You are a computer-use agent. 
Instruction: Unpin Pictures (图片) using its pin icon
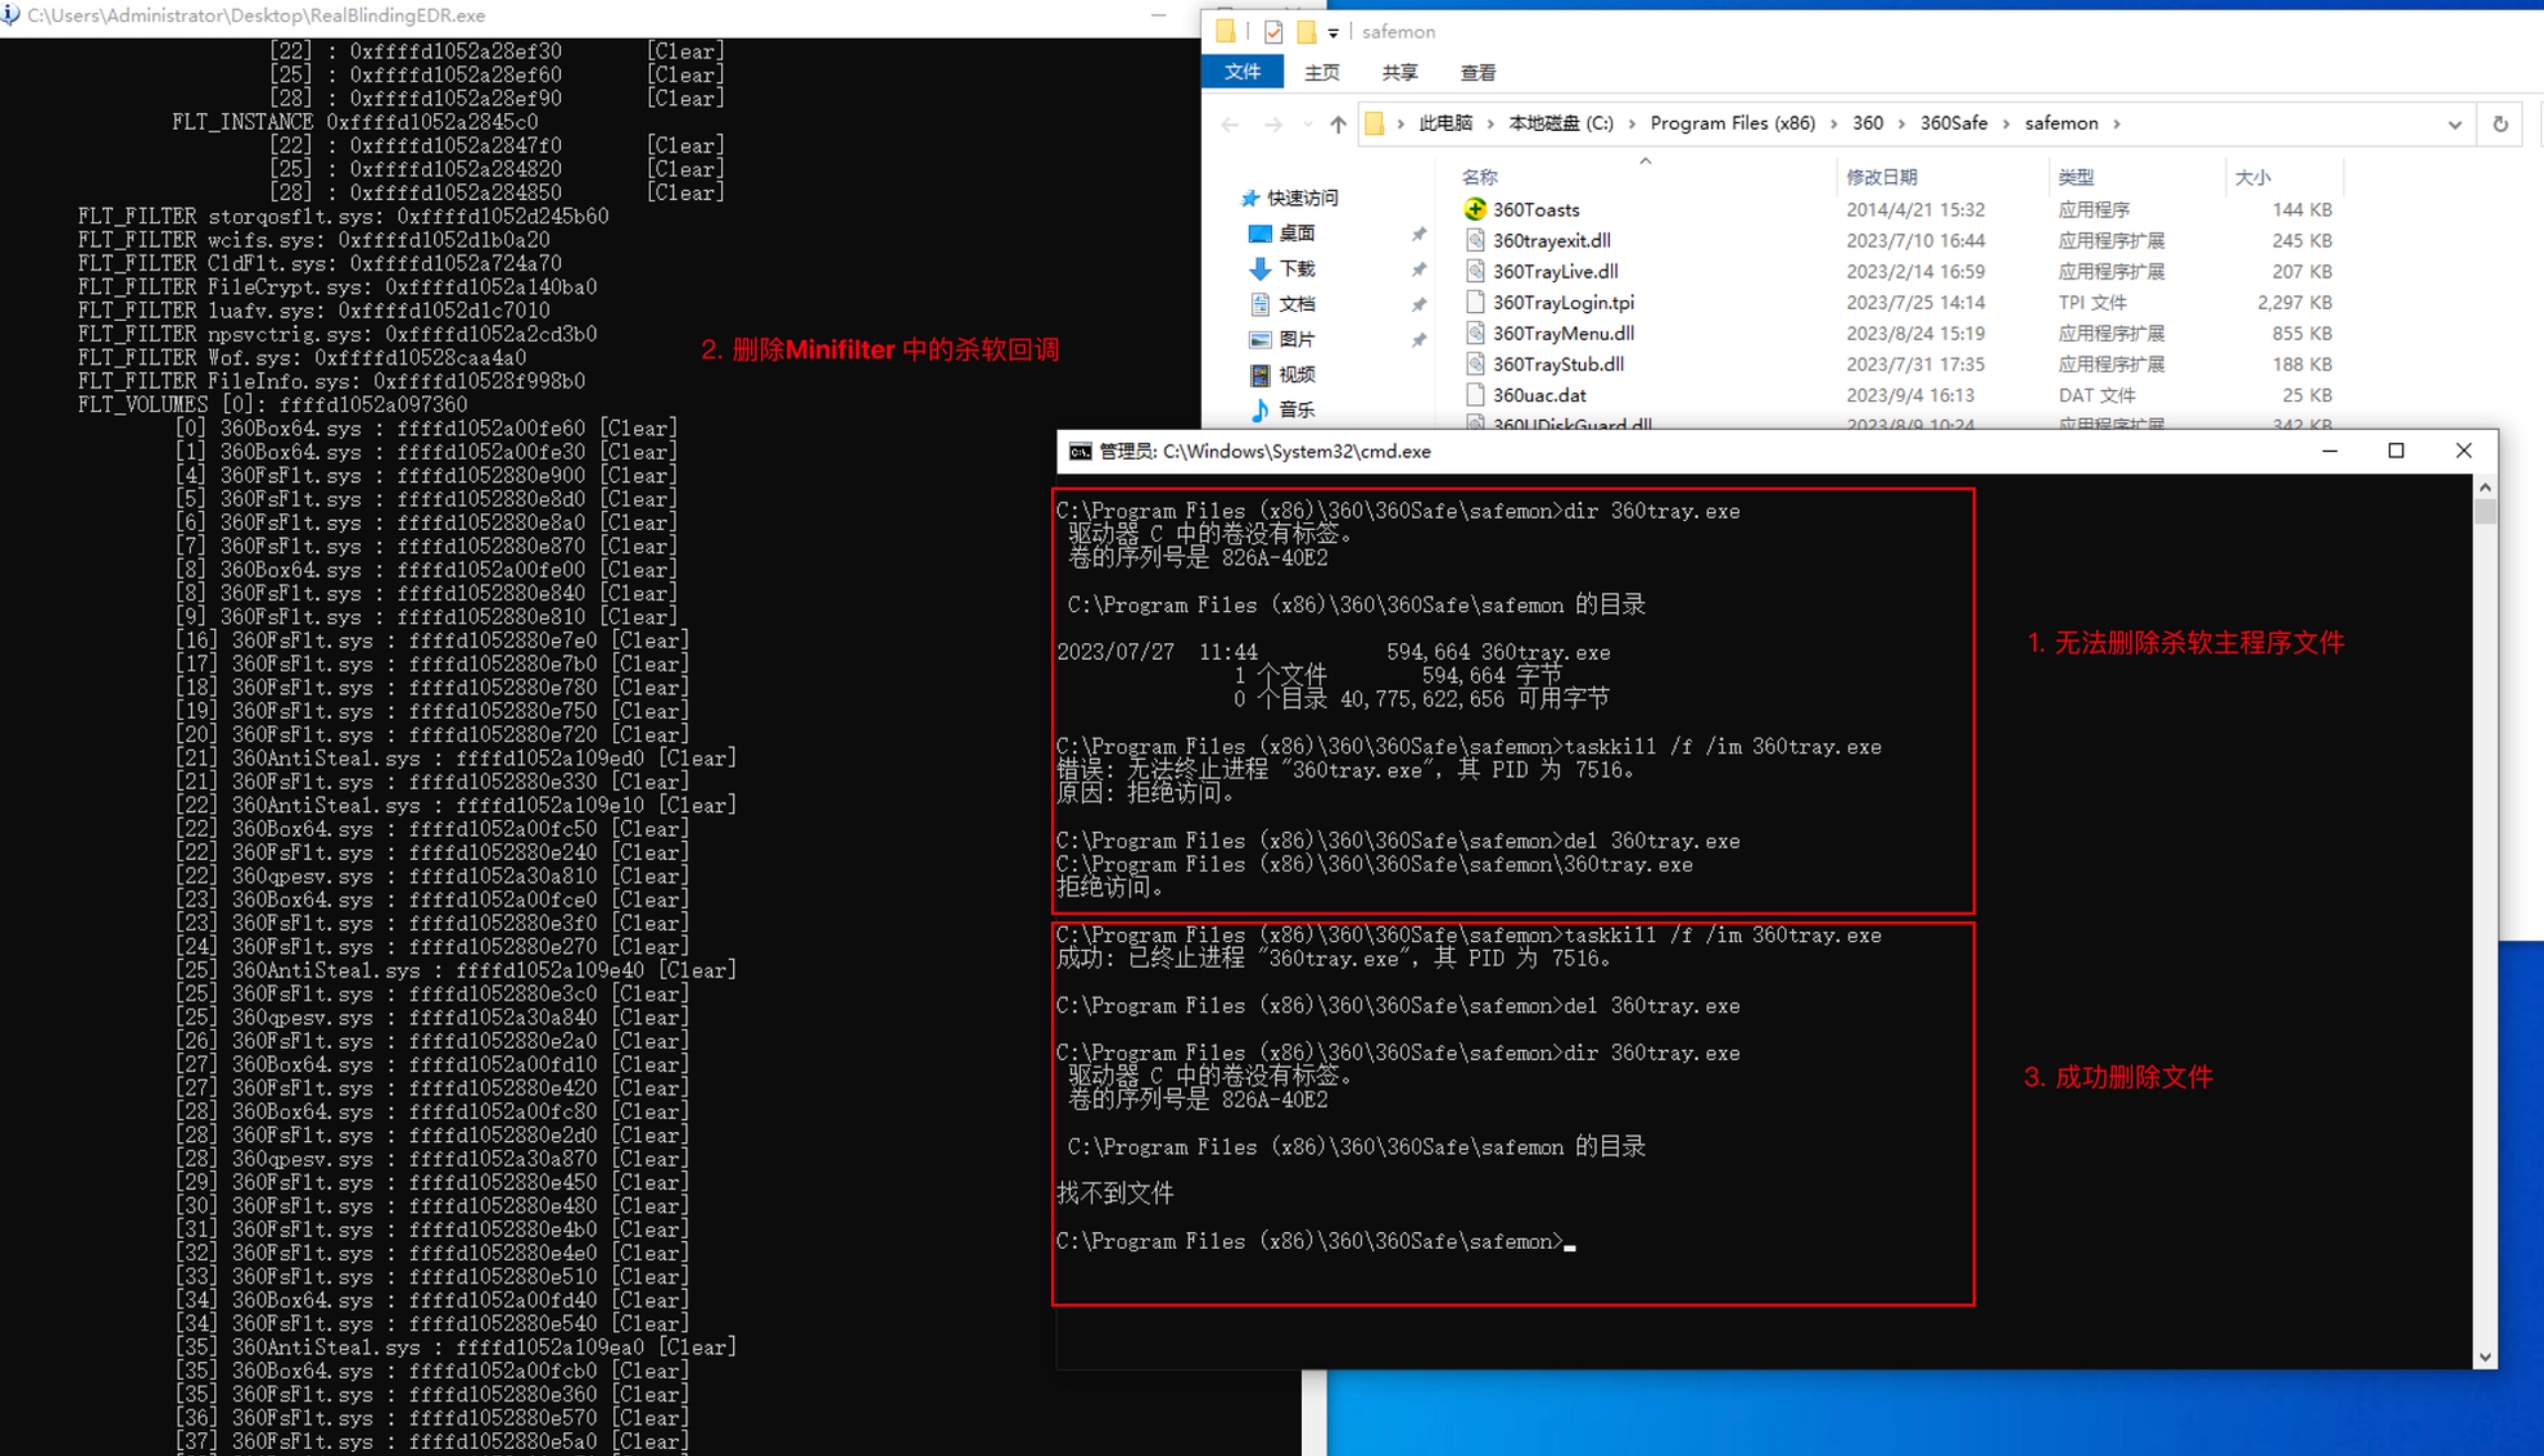point(1418,340)
